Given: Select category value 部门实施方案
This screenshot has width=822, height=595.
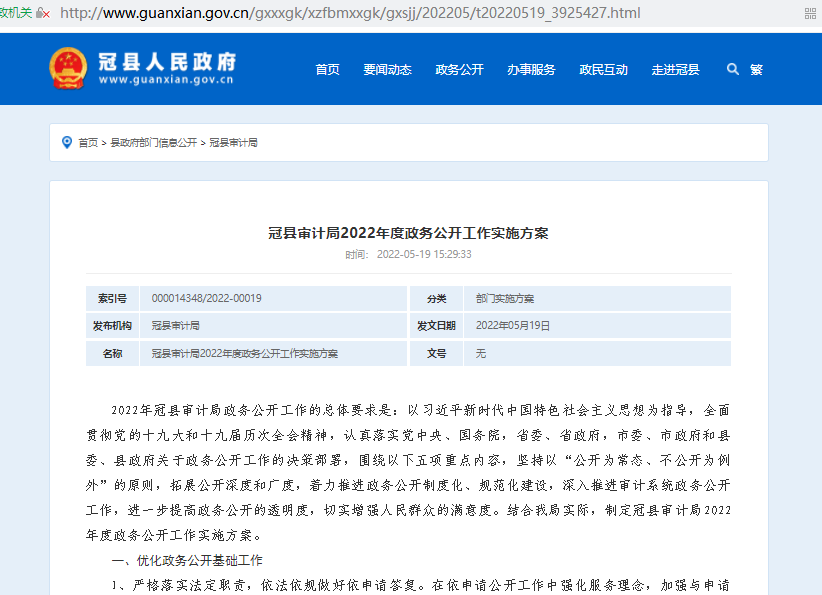Looking at the screenshot, I should tap(505, 298).
